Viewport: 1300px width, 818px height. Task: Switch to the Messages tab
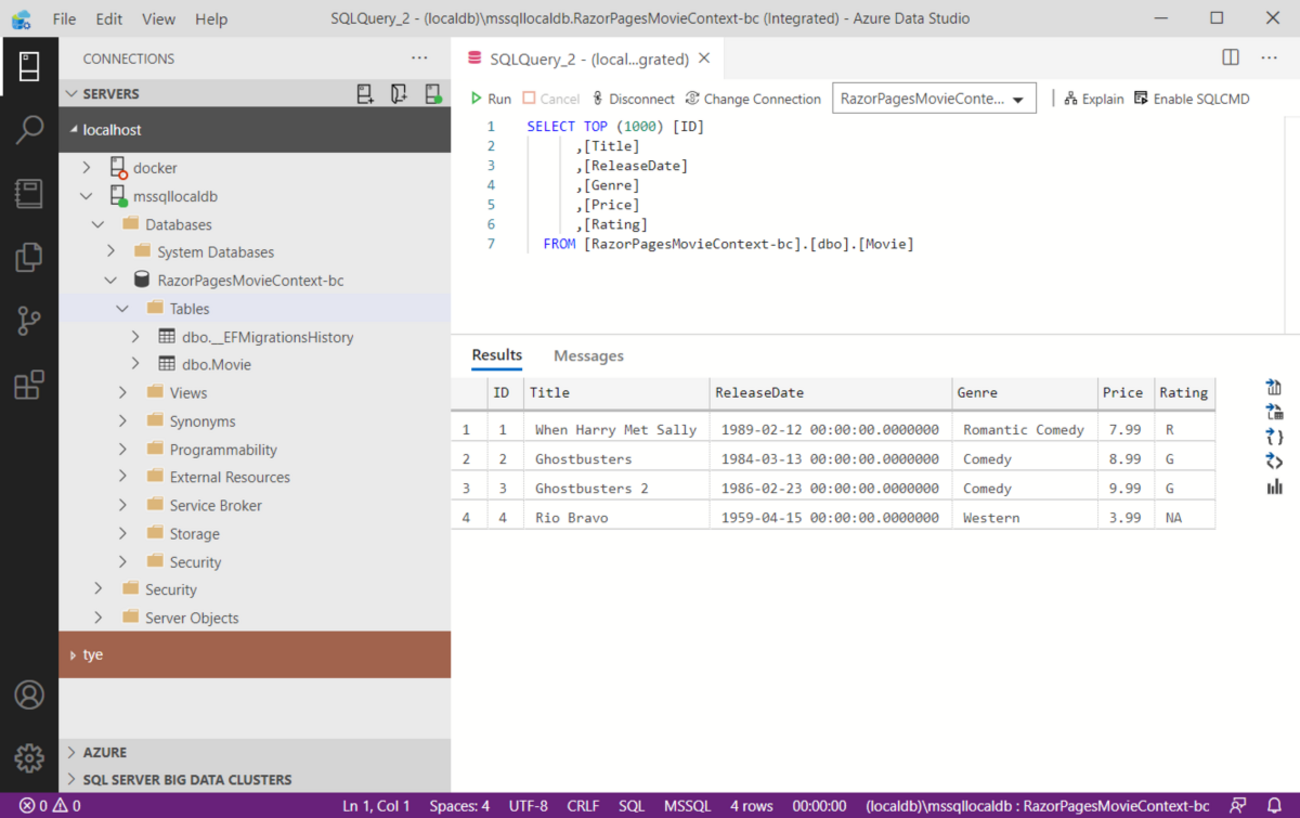point(588,356)
